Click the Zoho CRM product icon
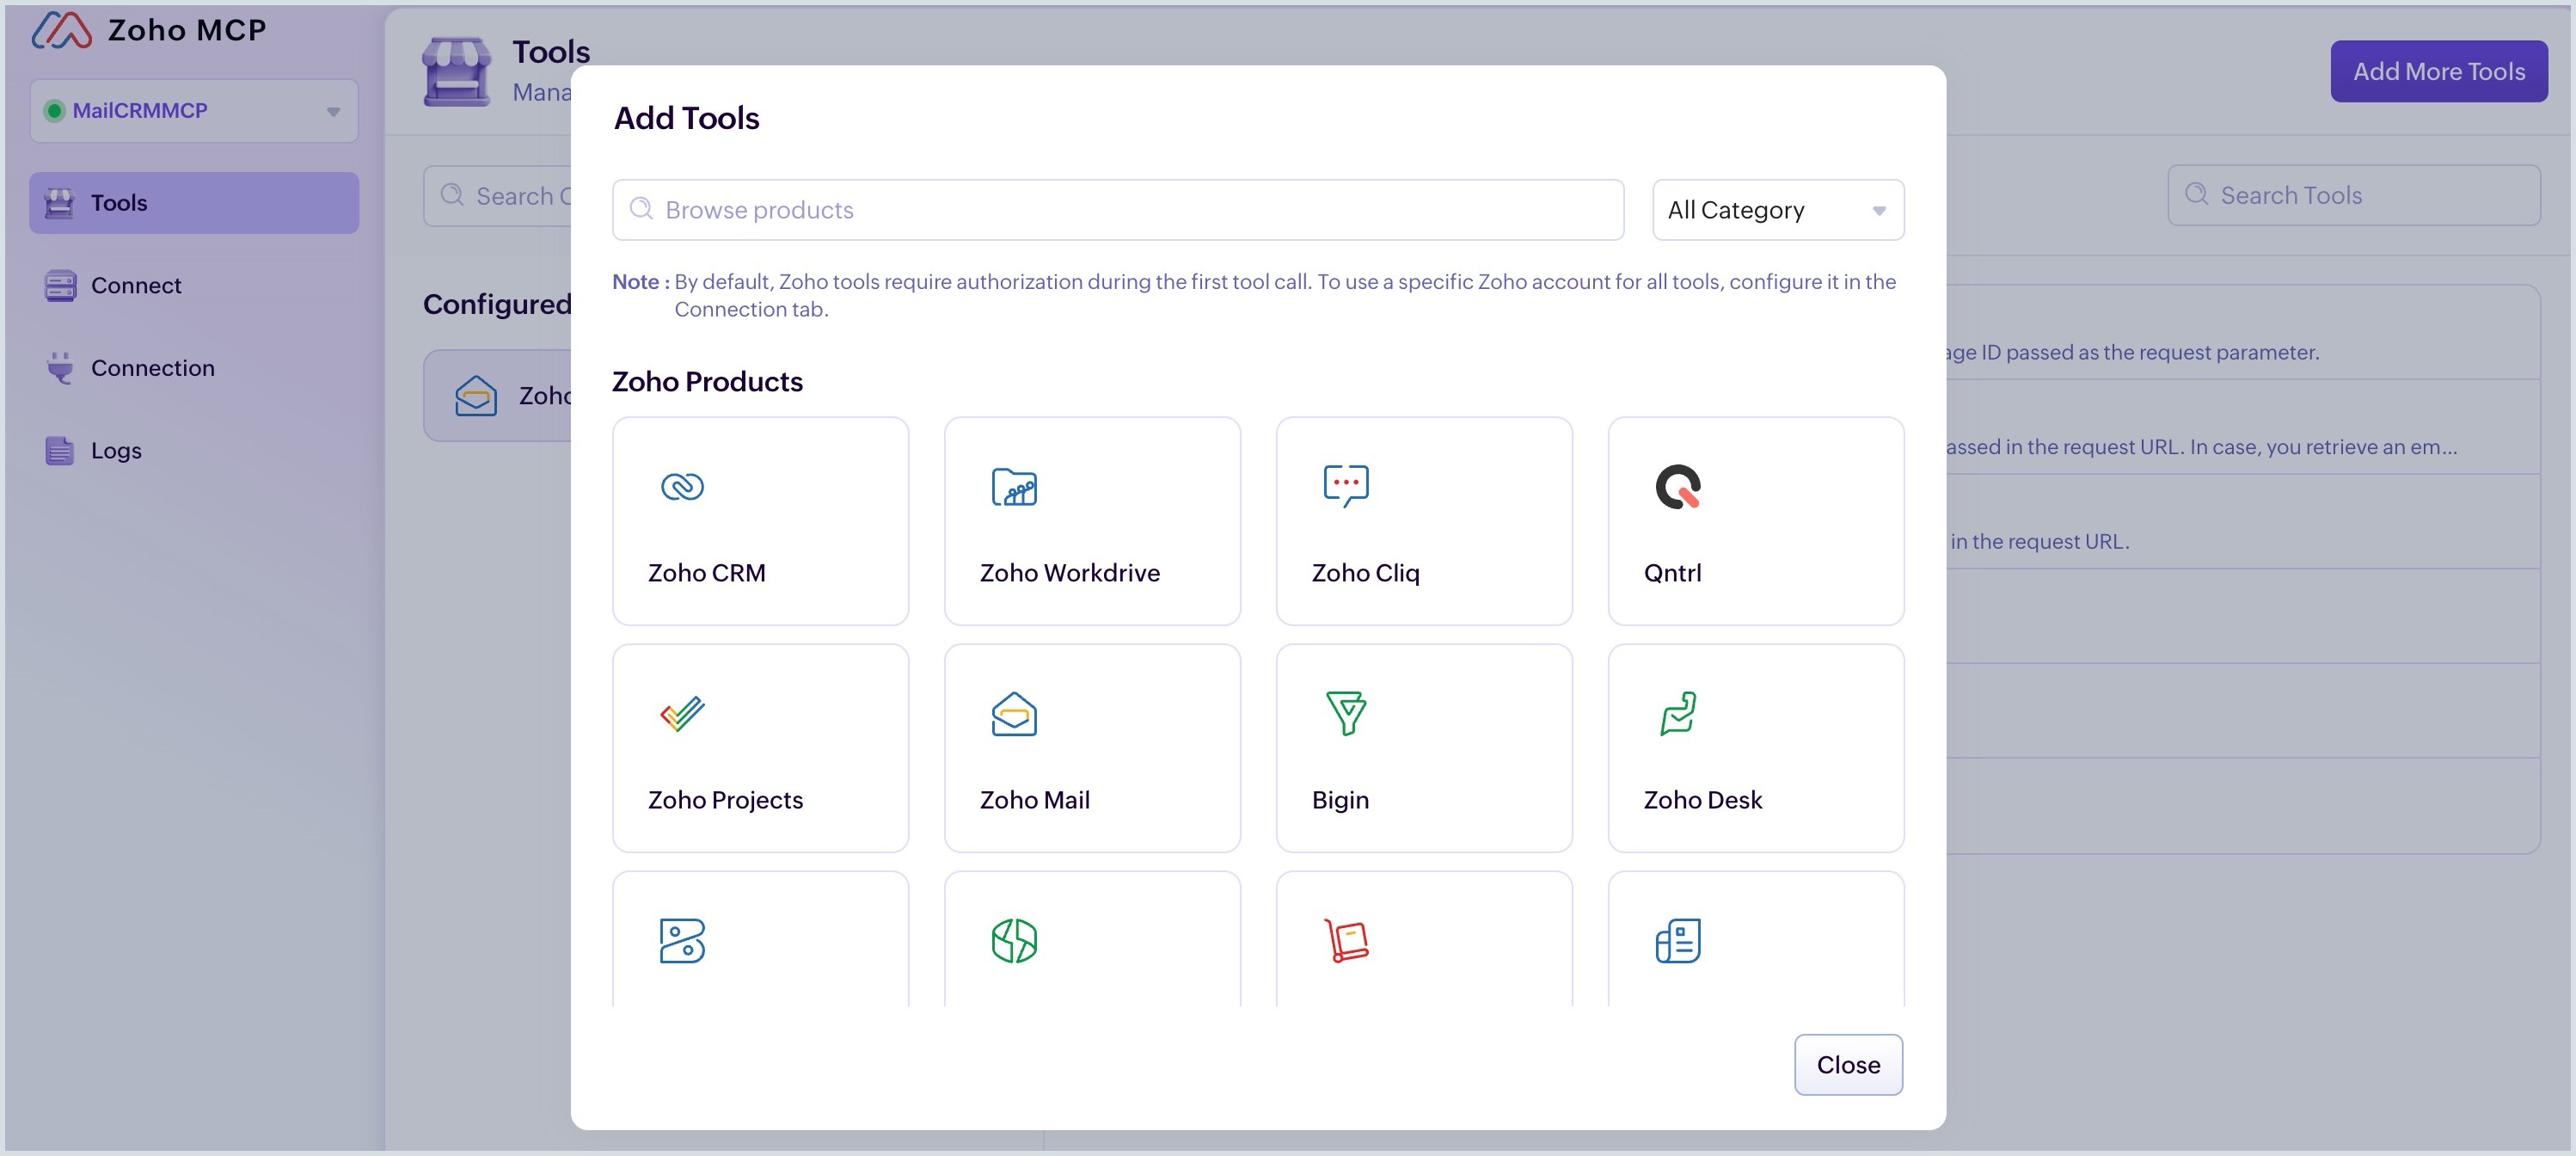 (682, 487)
